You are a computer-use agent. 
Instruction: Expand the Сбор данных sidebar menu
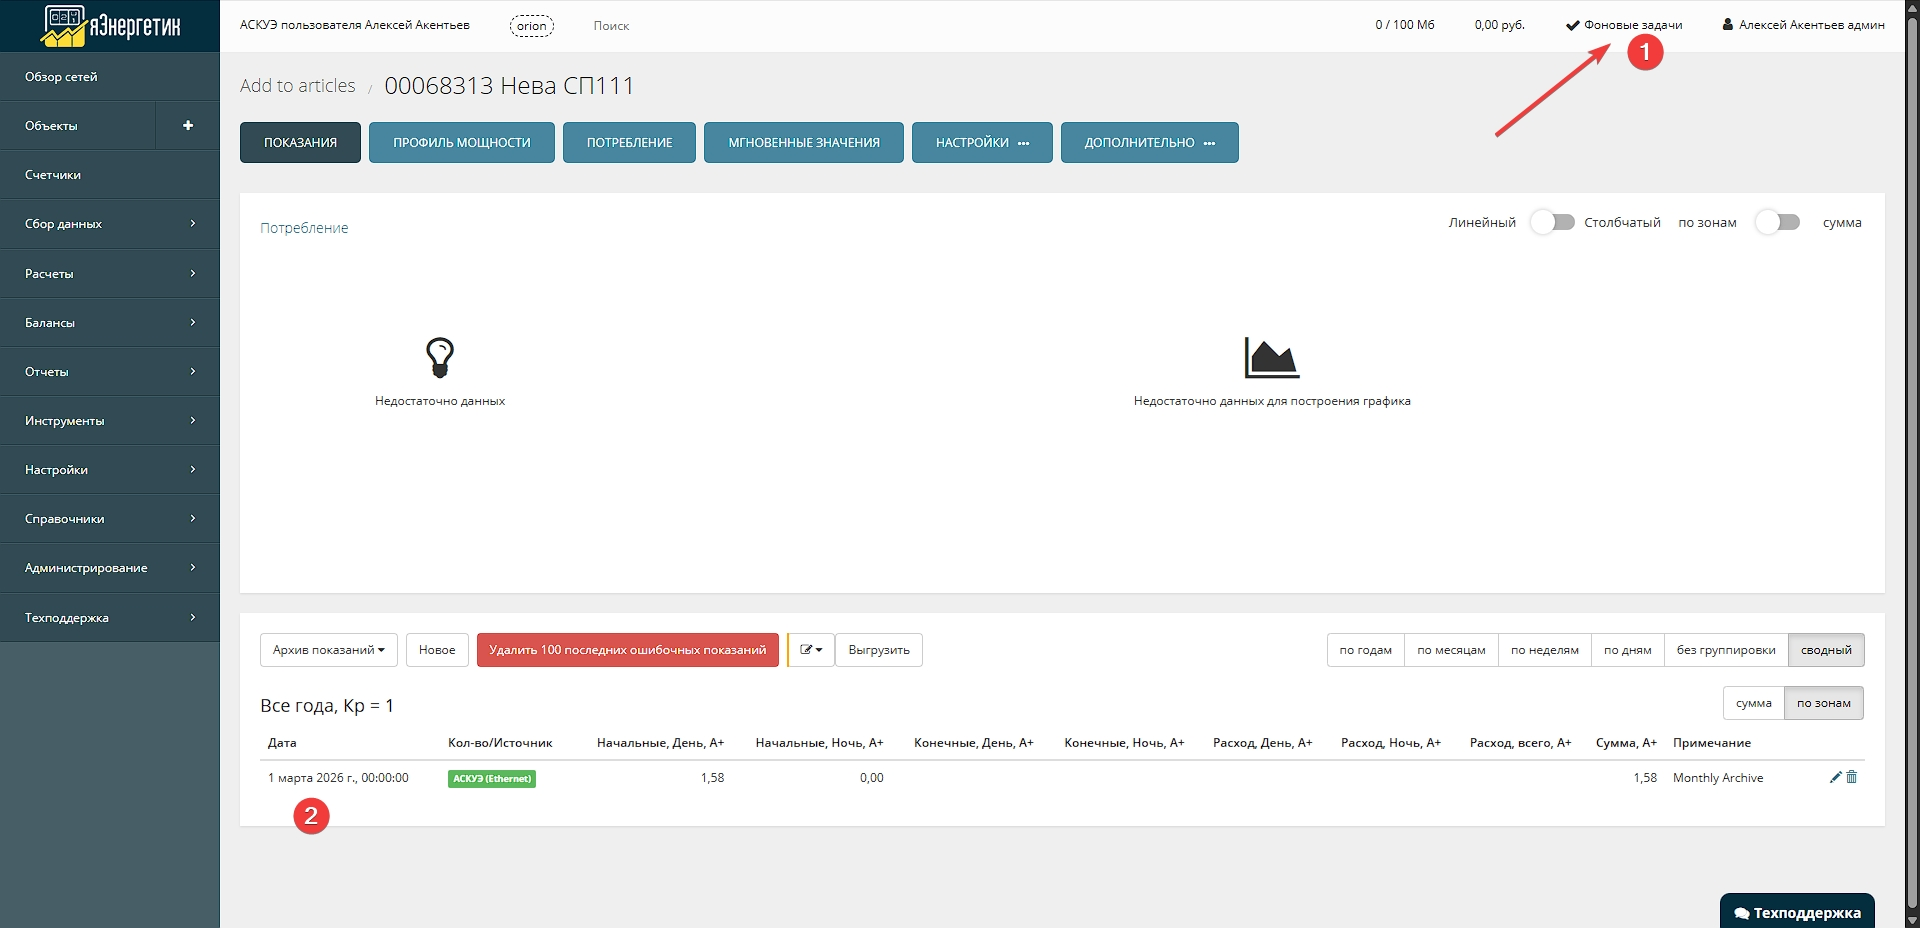click(x=110, y=224)
